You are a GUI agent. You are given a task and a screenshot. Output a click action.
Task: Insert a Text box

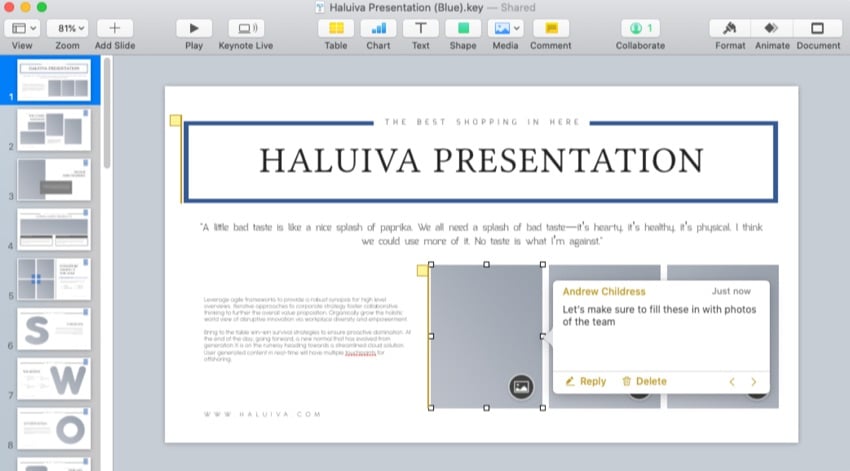tap(421, 28)
